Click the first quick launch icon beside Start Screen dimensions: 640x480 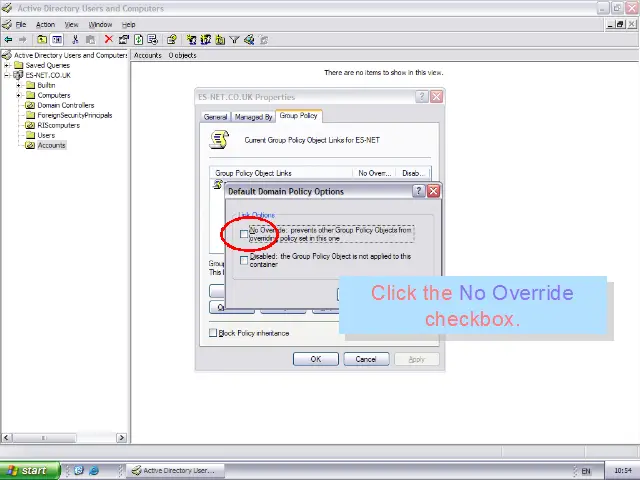pyautogui.click(x=79, y=470)
